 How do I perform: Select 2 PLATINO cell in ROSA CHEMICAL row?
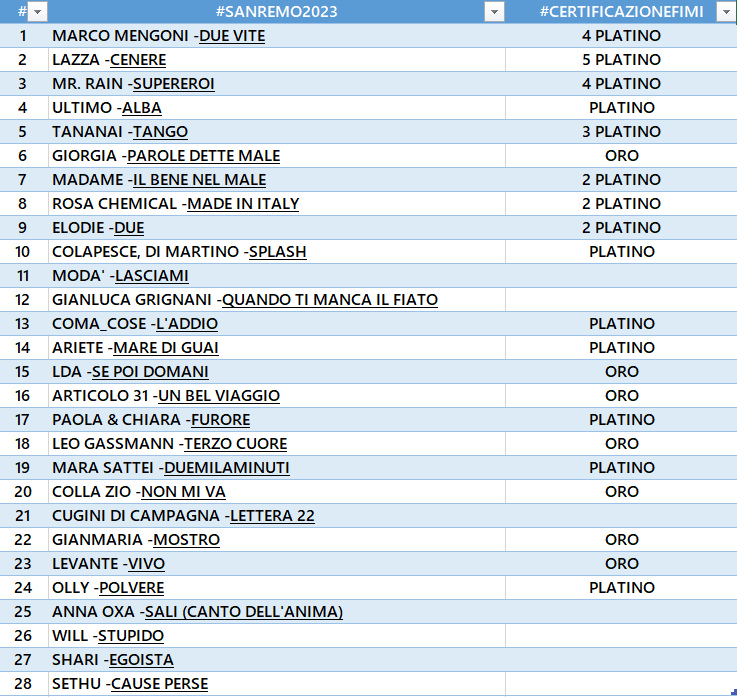tap(621, 204)
